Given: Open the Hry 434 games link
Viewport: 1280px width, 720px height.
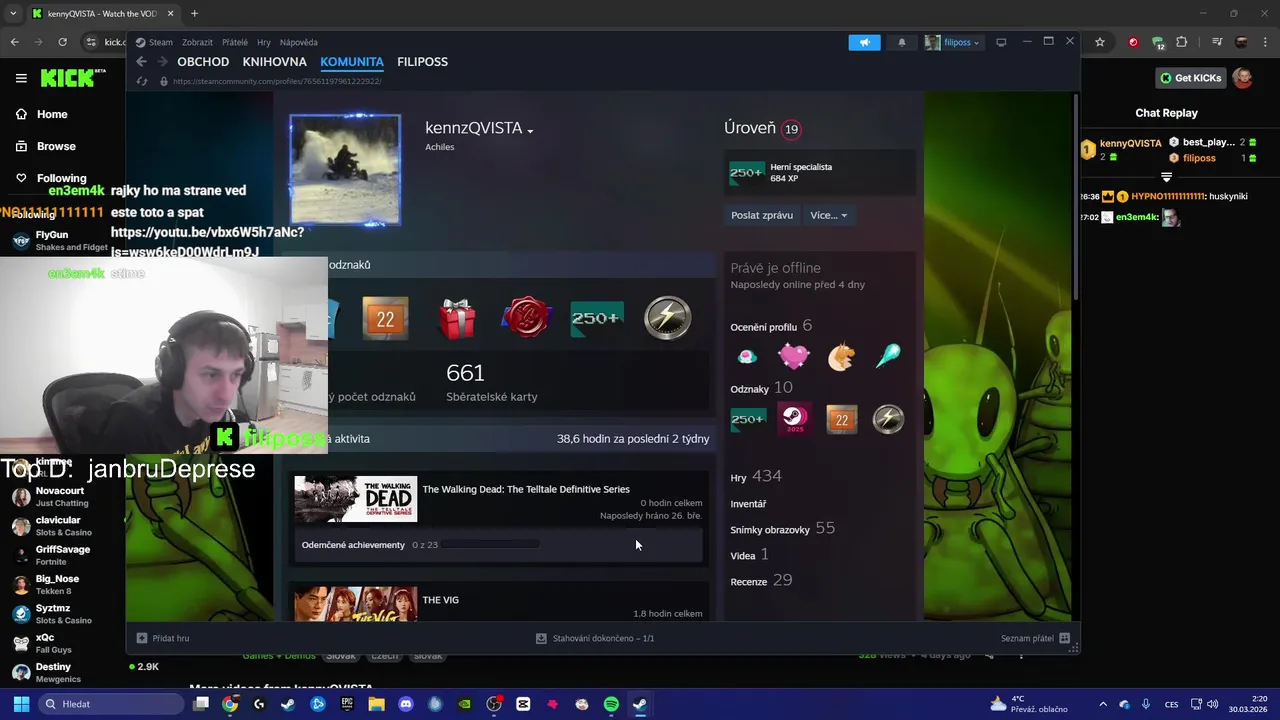Looking at the screenshot, I should (756, 477).
